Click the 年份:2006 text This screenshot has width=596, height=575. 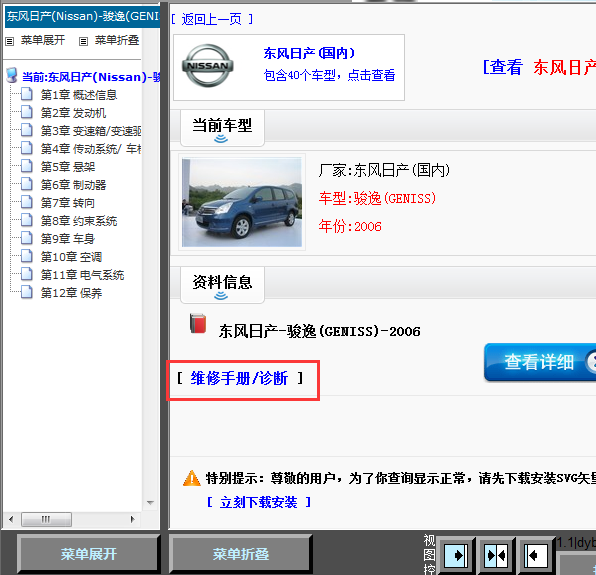(x=350, y=226)
